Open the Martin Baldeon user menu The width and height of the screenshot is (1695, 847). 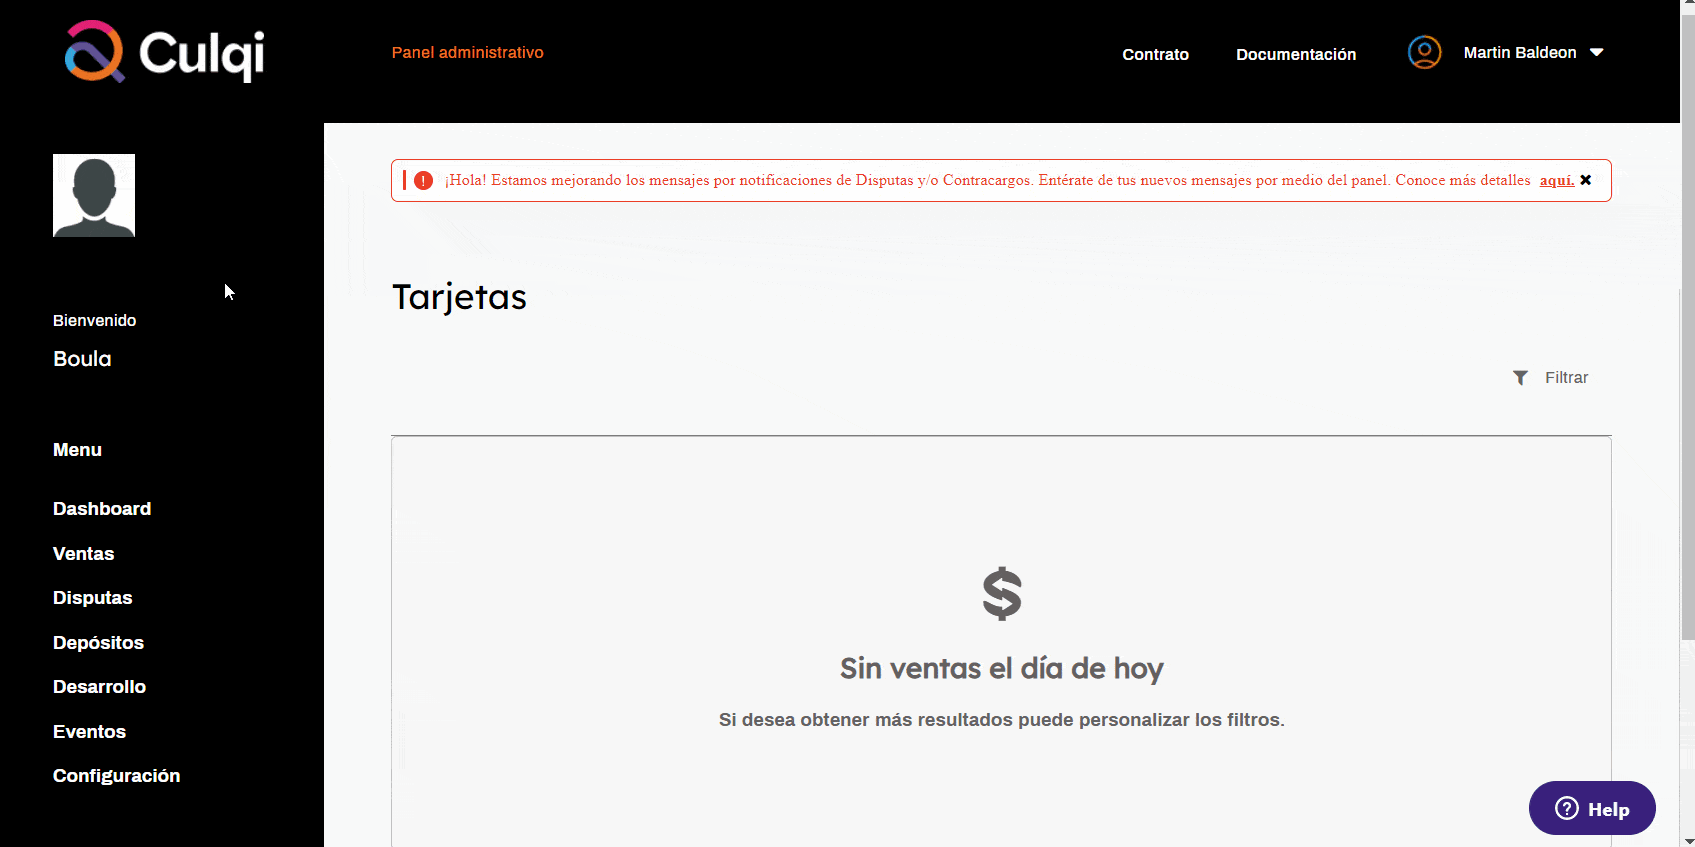click(1519, 52)
